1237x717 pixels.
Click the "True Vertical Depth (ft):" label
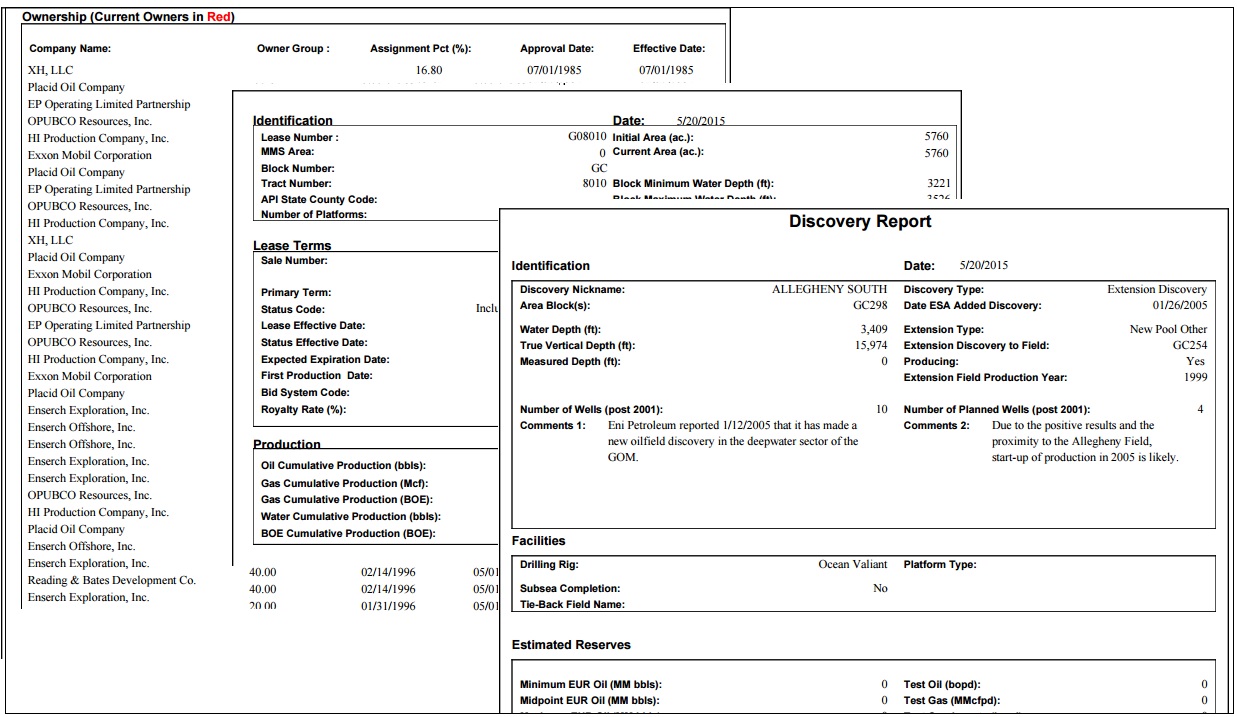click(577, 346)
